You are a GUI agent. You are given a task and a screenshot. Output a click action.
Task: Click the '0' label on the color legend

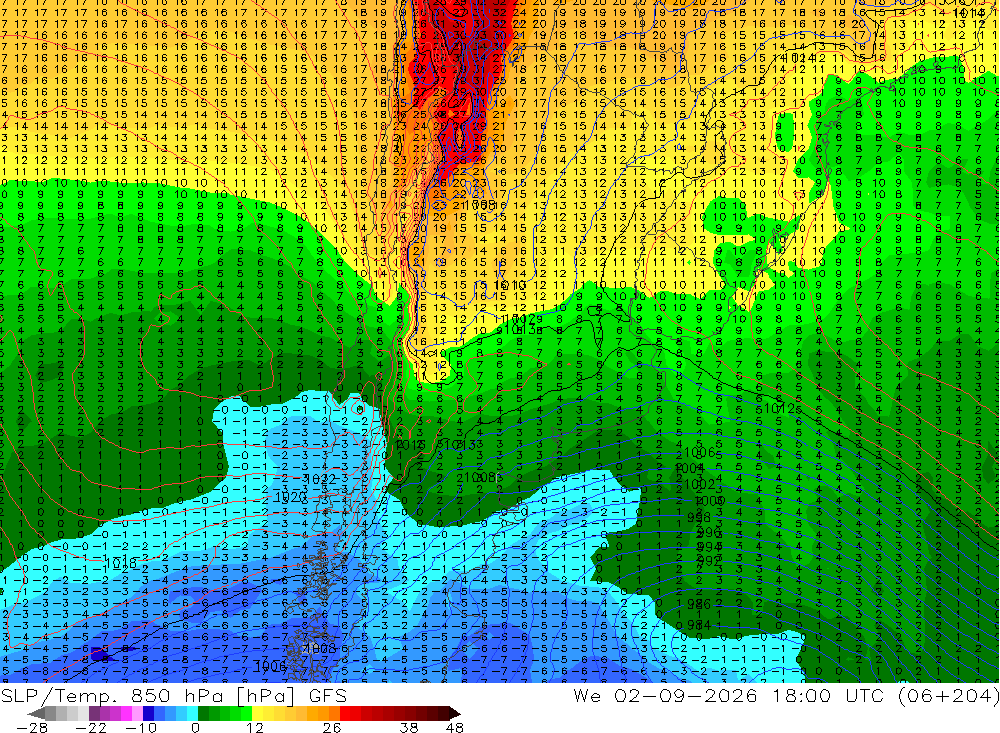pyautogui.click(x=195, y=727)
